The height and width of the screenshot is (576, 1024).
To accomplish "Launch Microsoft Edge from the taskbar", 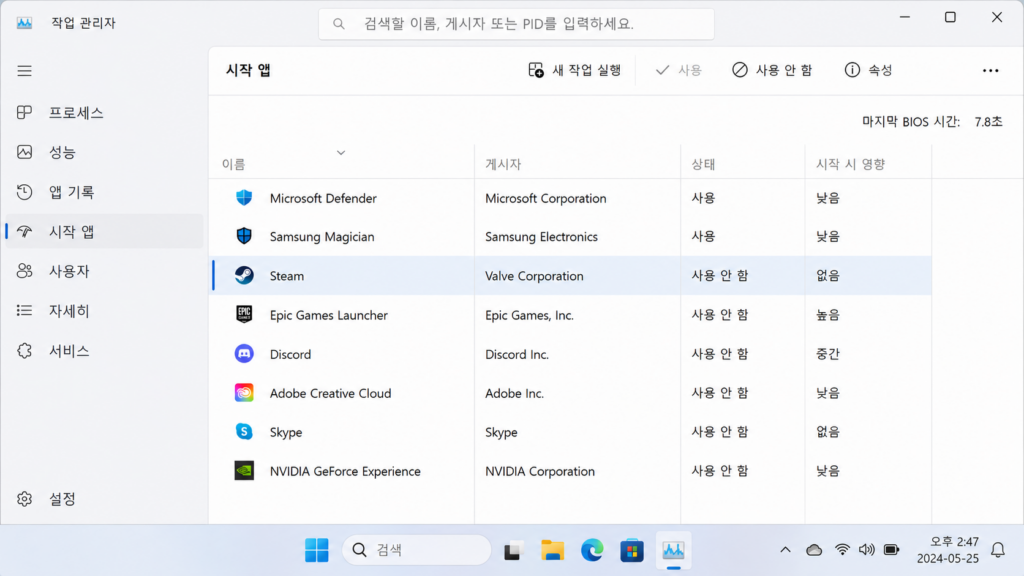I will (592, 551).
